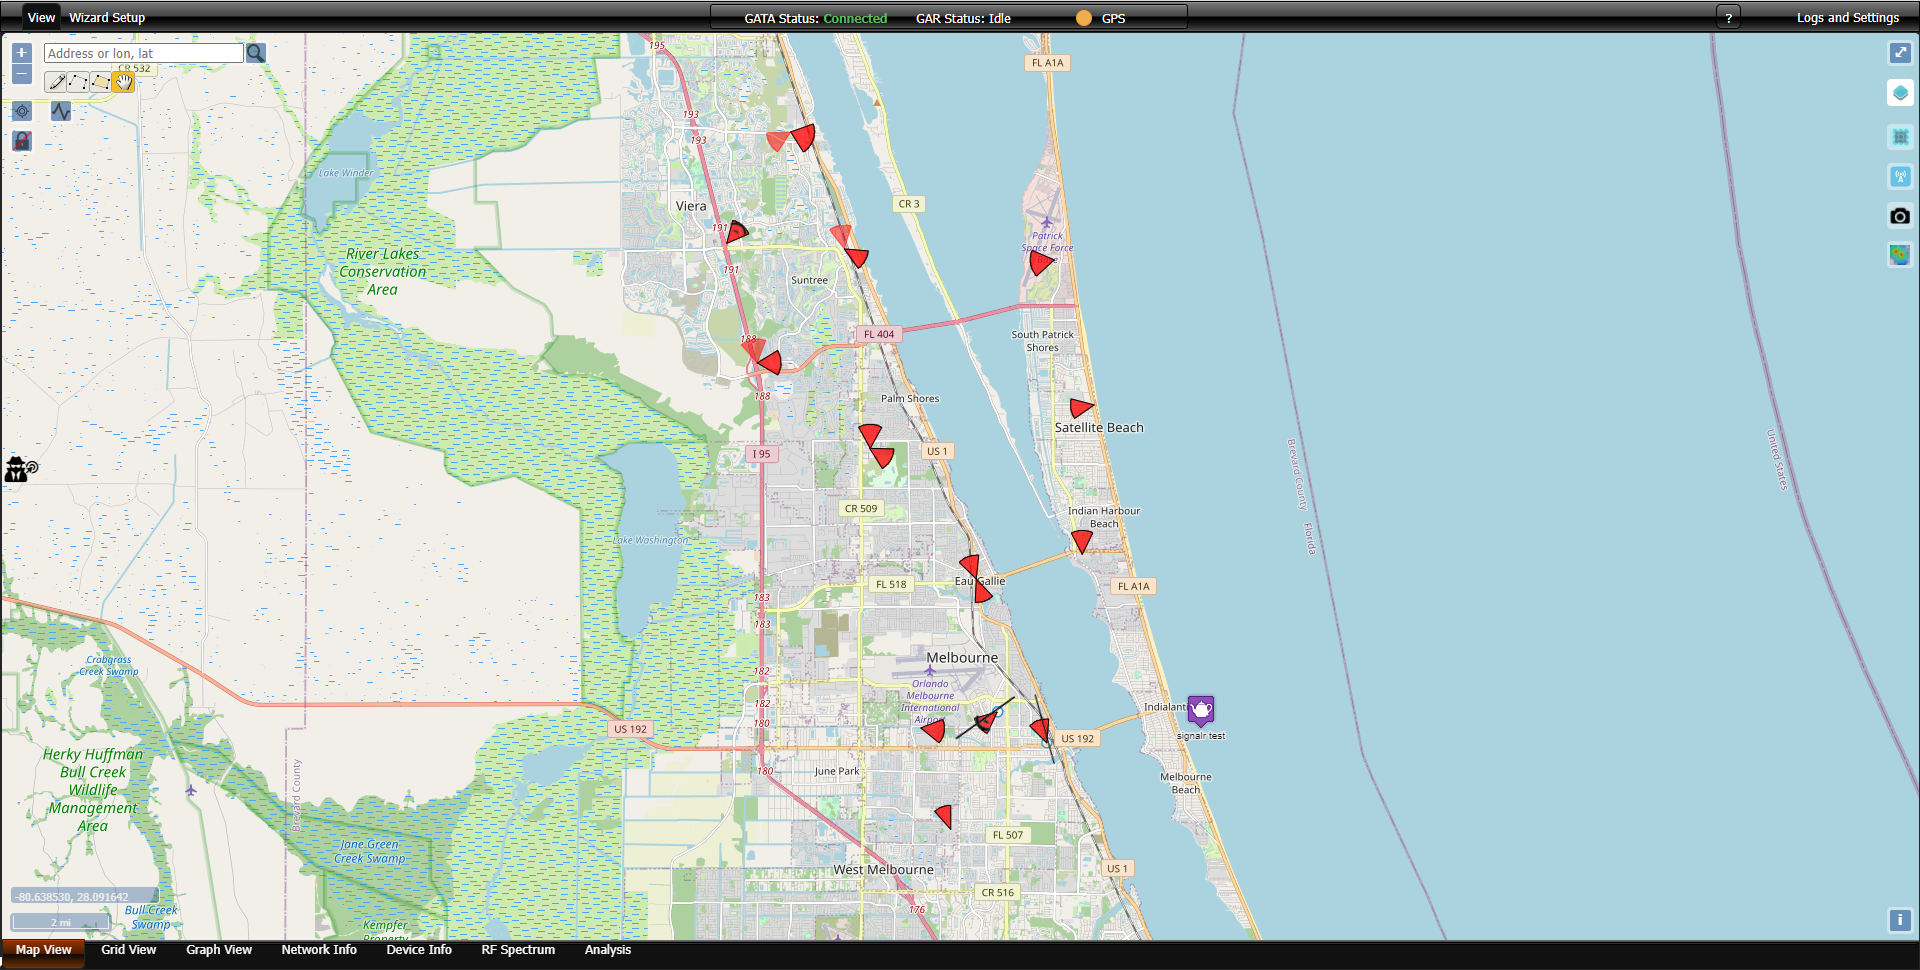The height and width of the screenshot is (970, 1920).
Task: Toggle the heatmap overlay icon
Action: tap(1900, 255)
